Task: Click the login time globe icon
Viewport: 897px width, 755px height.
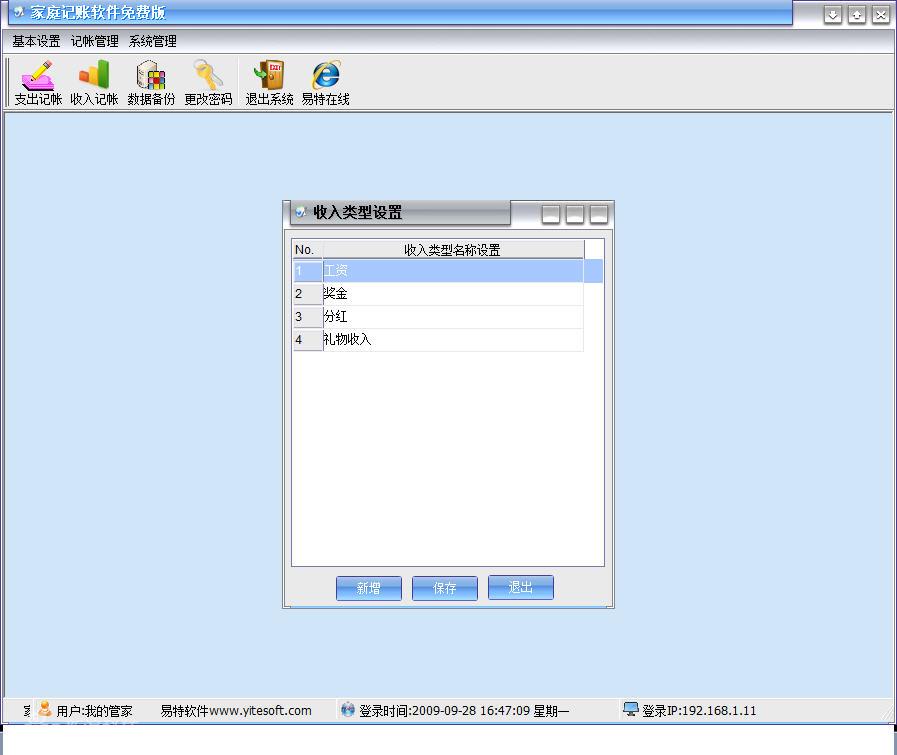Action: 348,710
